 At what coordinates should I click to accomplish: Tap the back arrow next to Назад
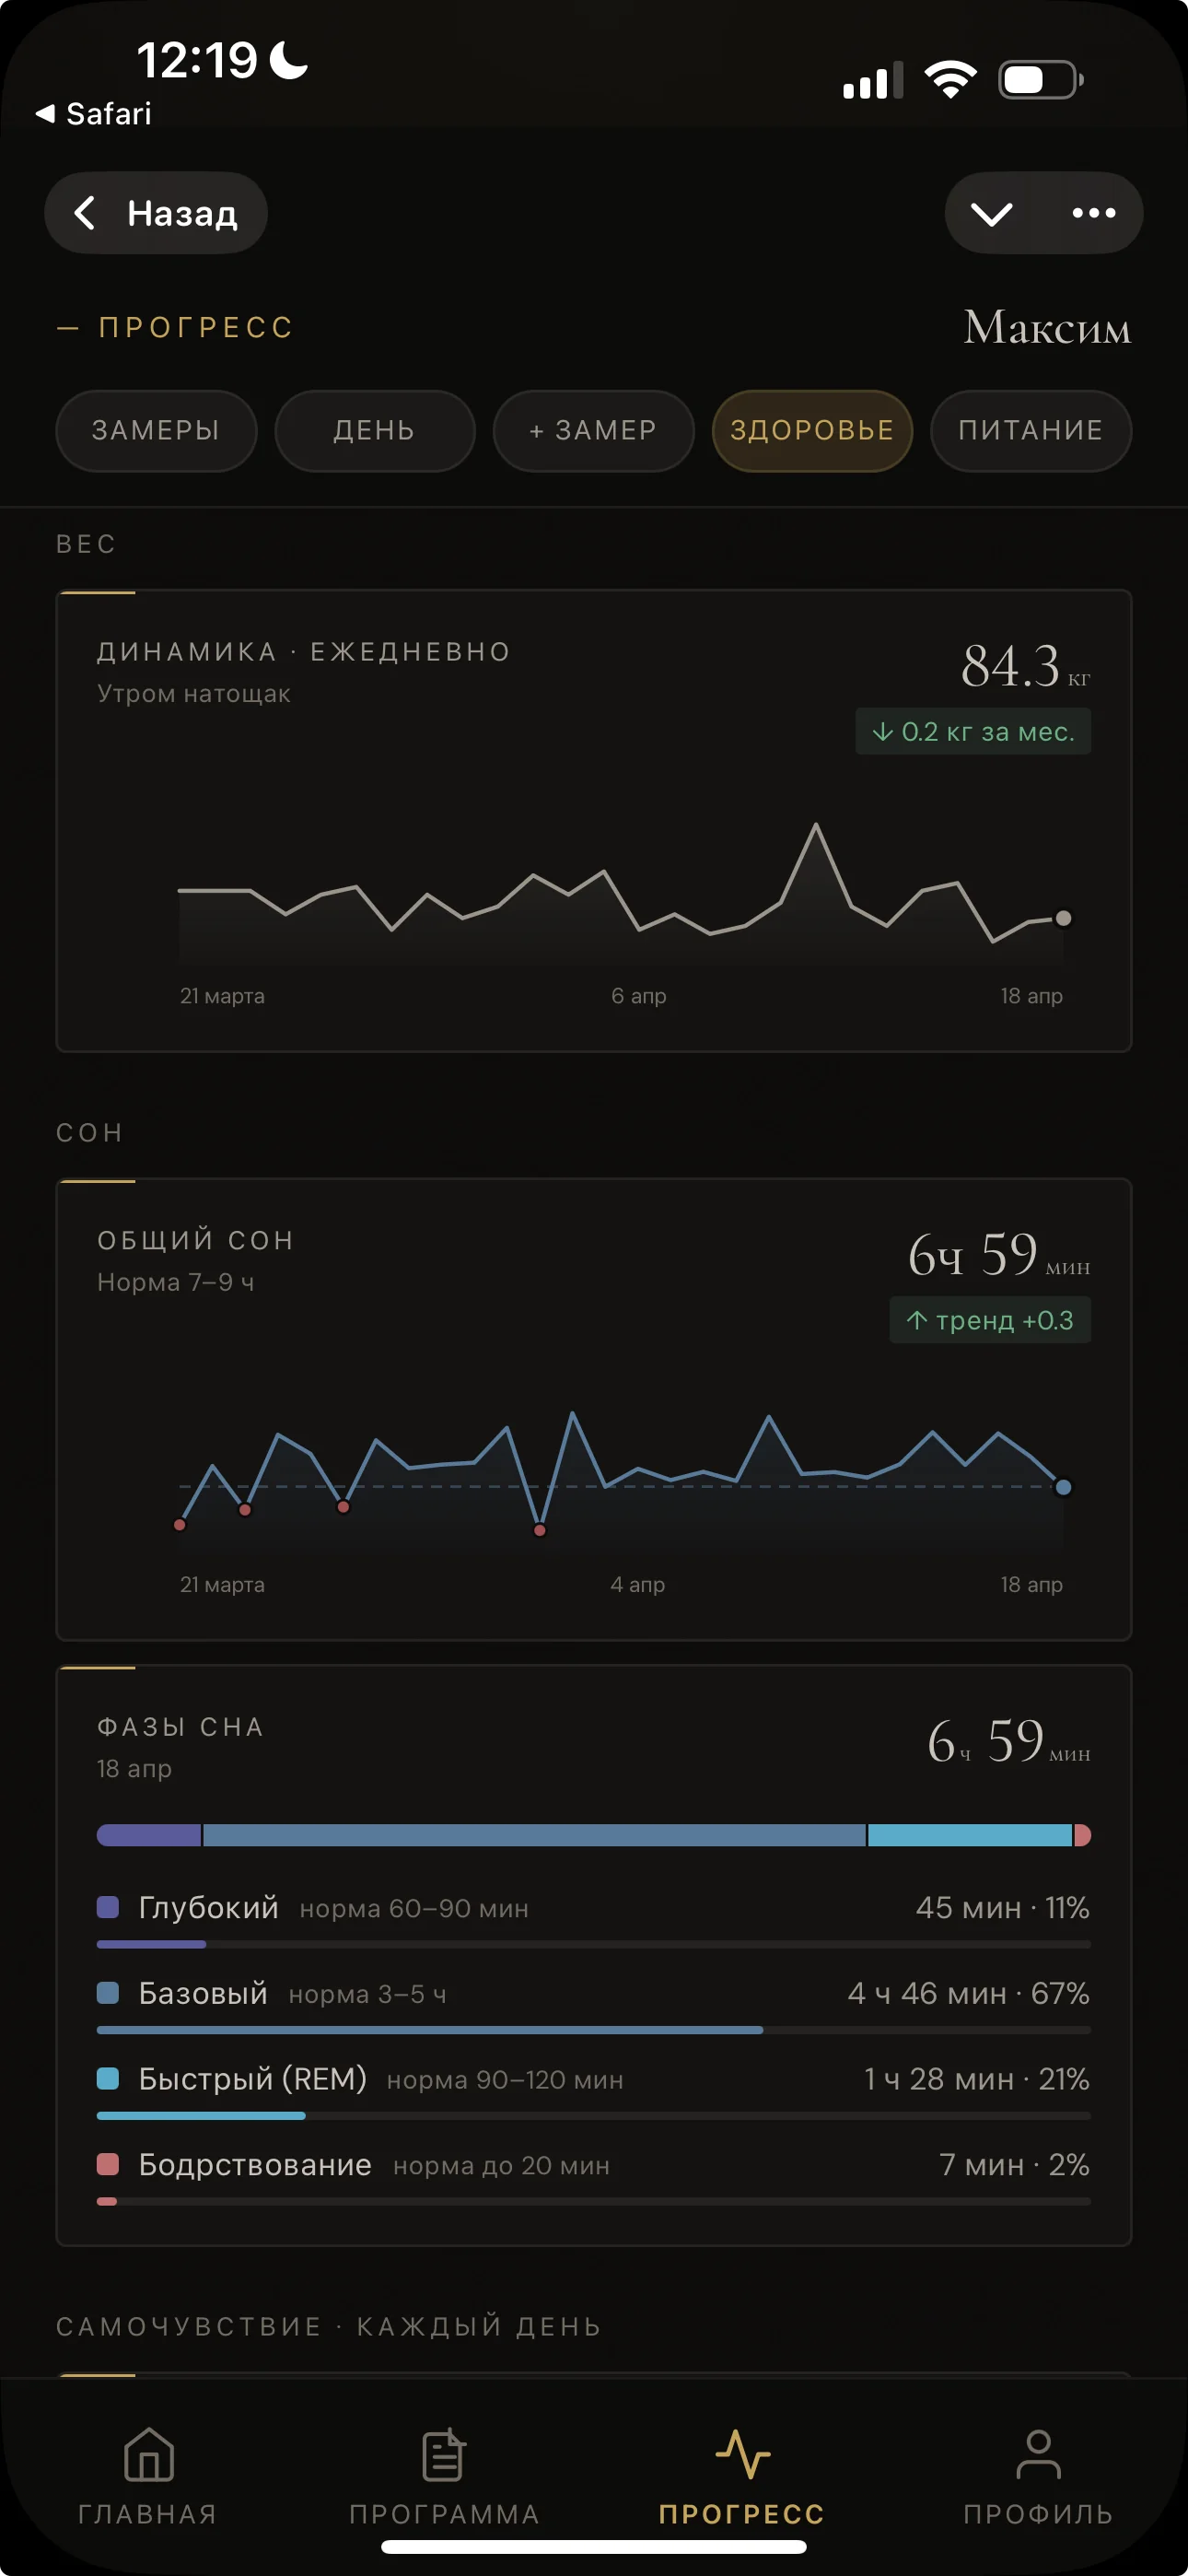click(x=86, y=213)
